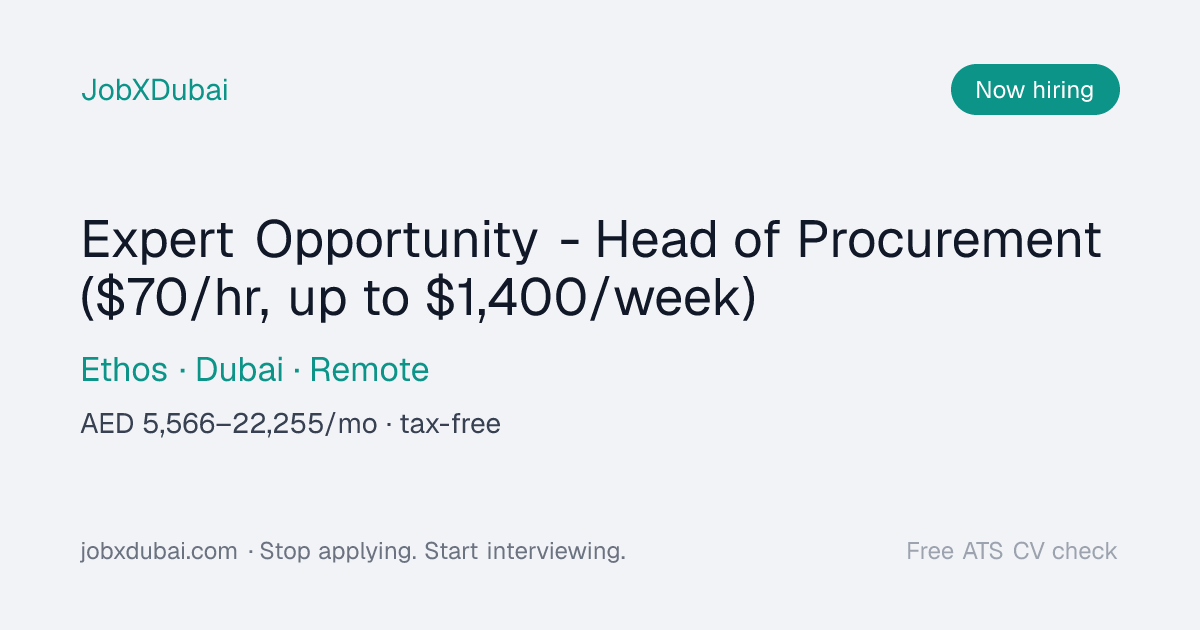Click the Now hiring badge
This screenshot has height=630, width=1200.
pos(1035,90)
